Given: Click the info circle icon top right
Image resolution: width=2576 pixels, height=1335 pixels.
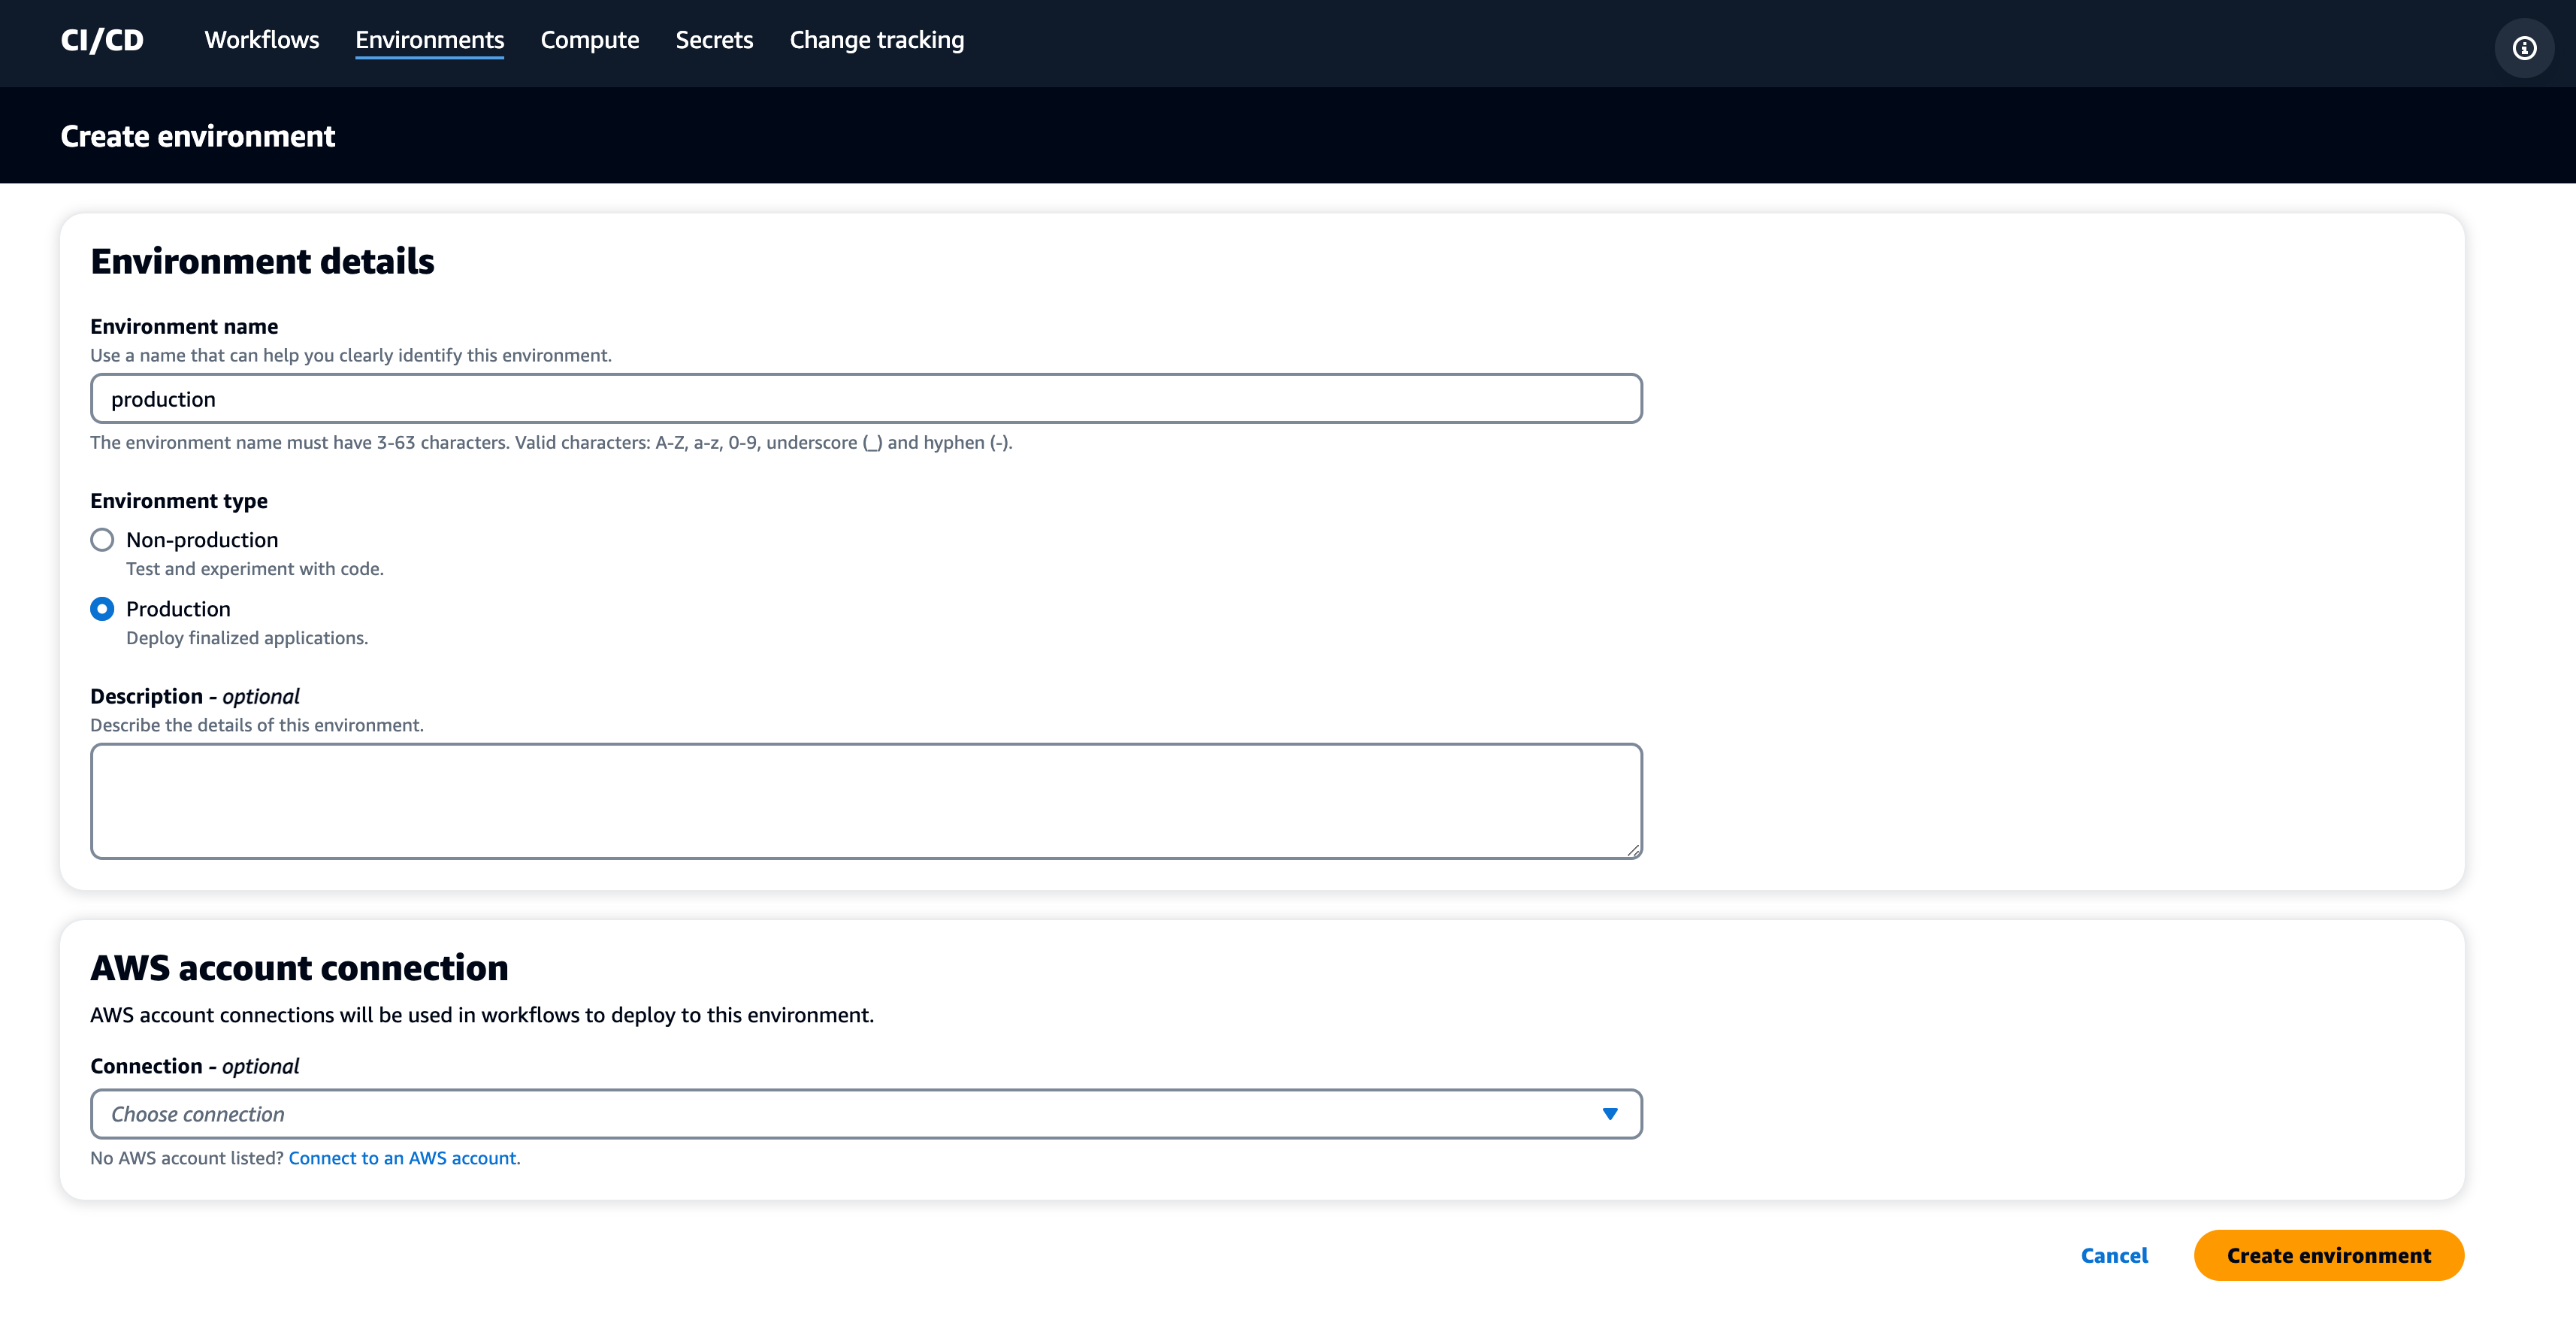Looking at the screenshot, I should click(x=2524, y=48).
